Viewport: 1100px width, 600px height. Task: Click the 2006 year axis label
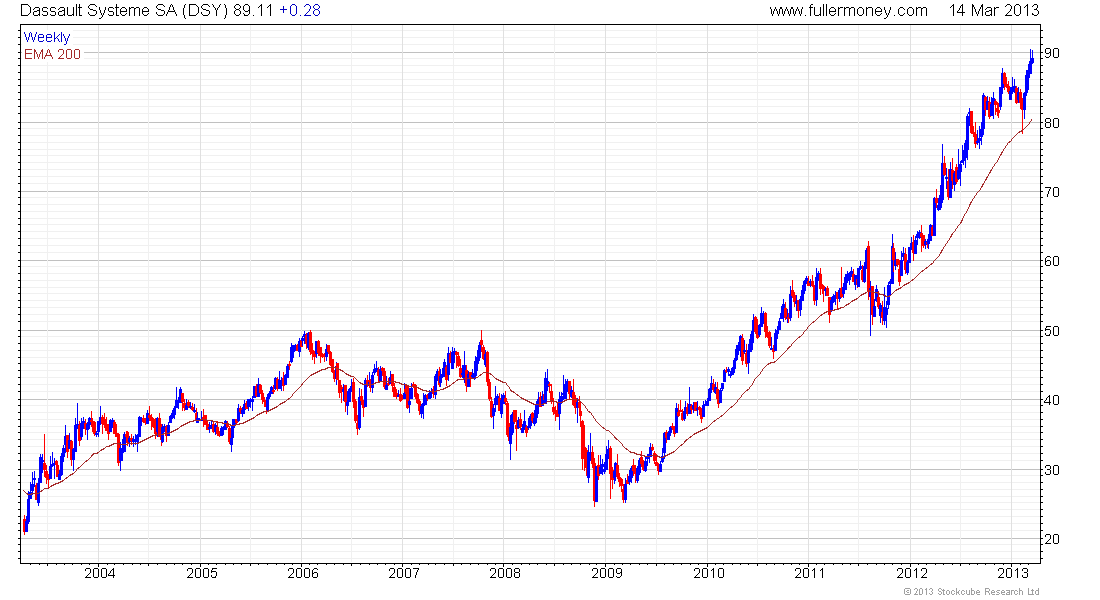pos(302,573)
